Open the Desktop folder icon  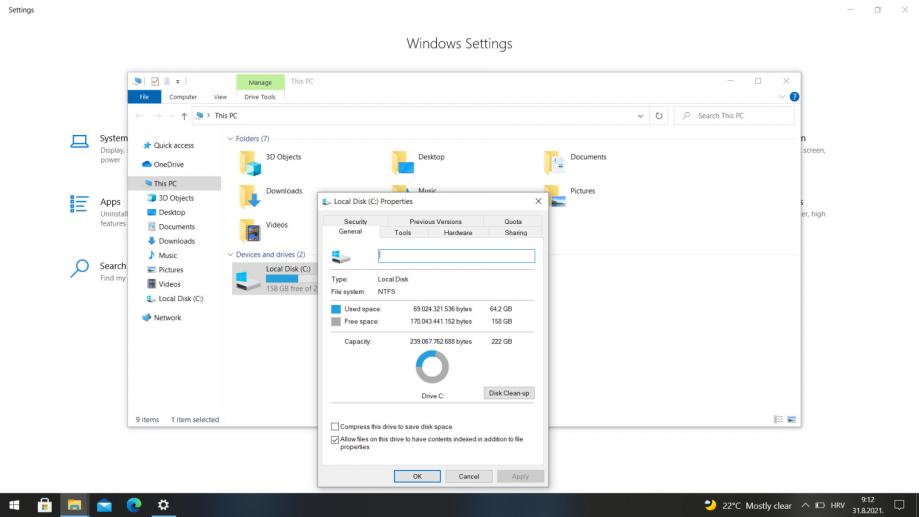click(403, 162)
